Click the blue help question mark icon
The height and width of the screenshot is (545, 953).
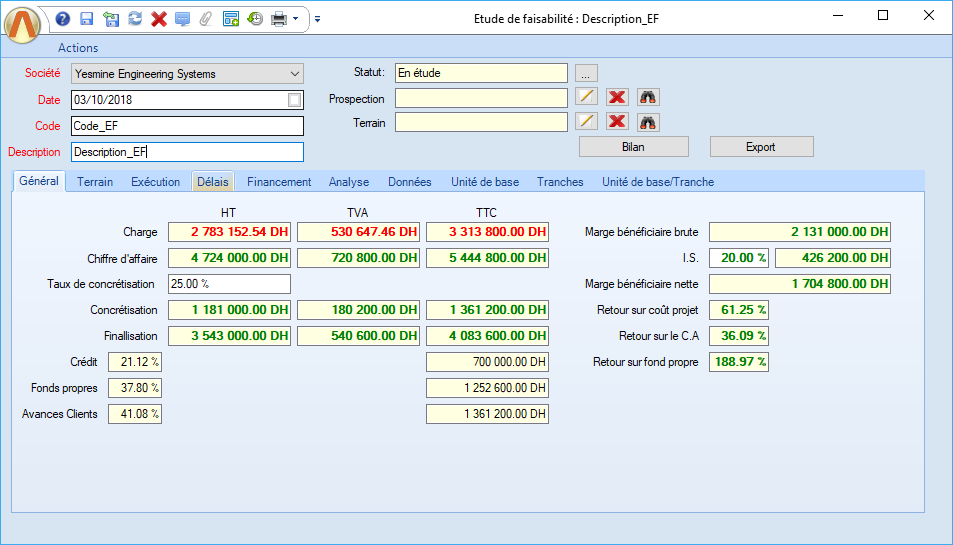(x=62, y=19)
